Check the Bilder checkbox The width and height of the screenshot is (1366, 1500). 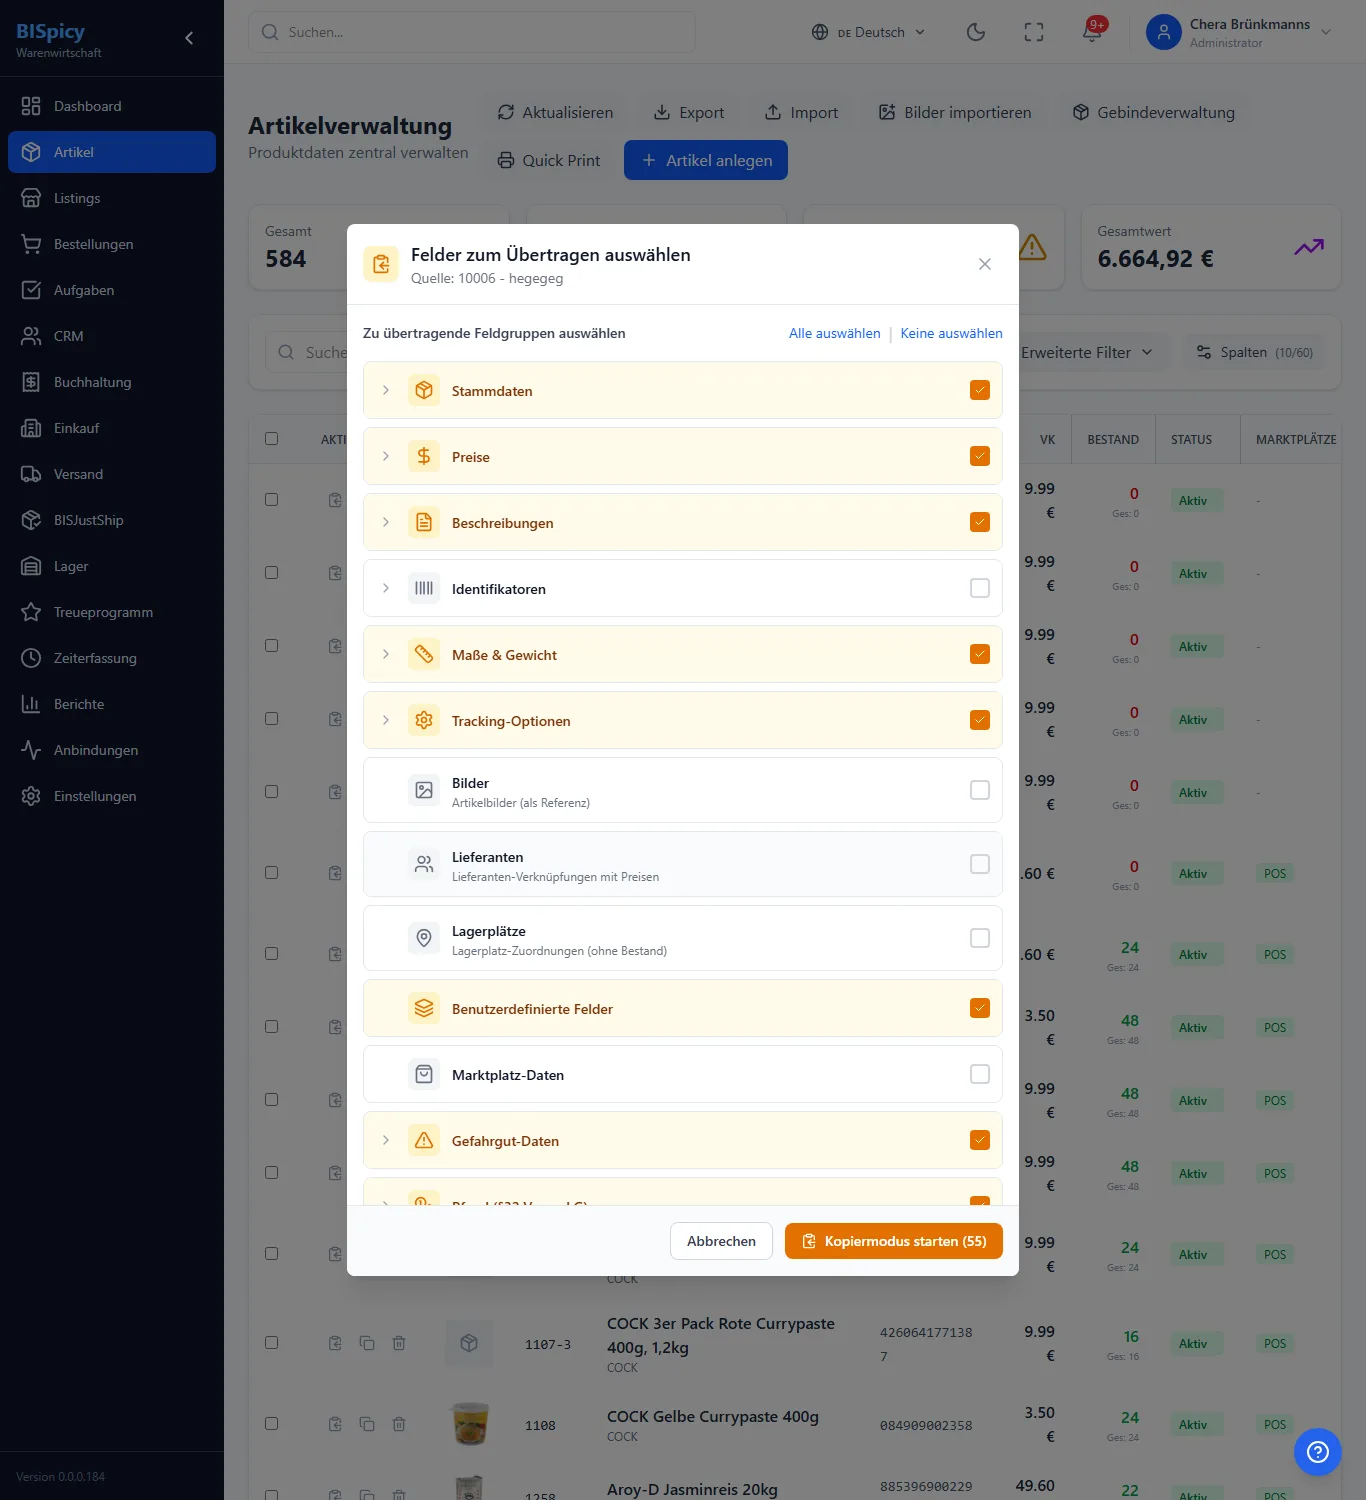point(980,790)
